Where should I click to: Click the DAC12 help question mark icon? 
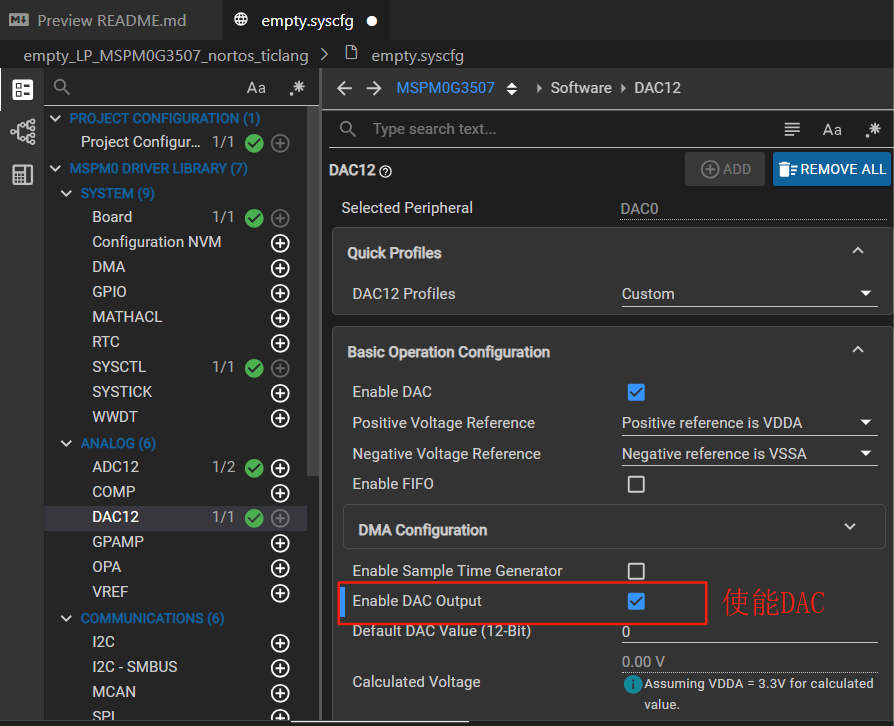[385, 171]
